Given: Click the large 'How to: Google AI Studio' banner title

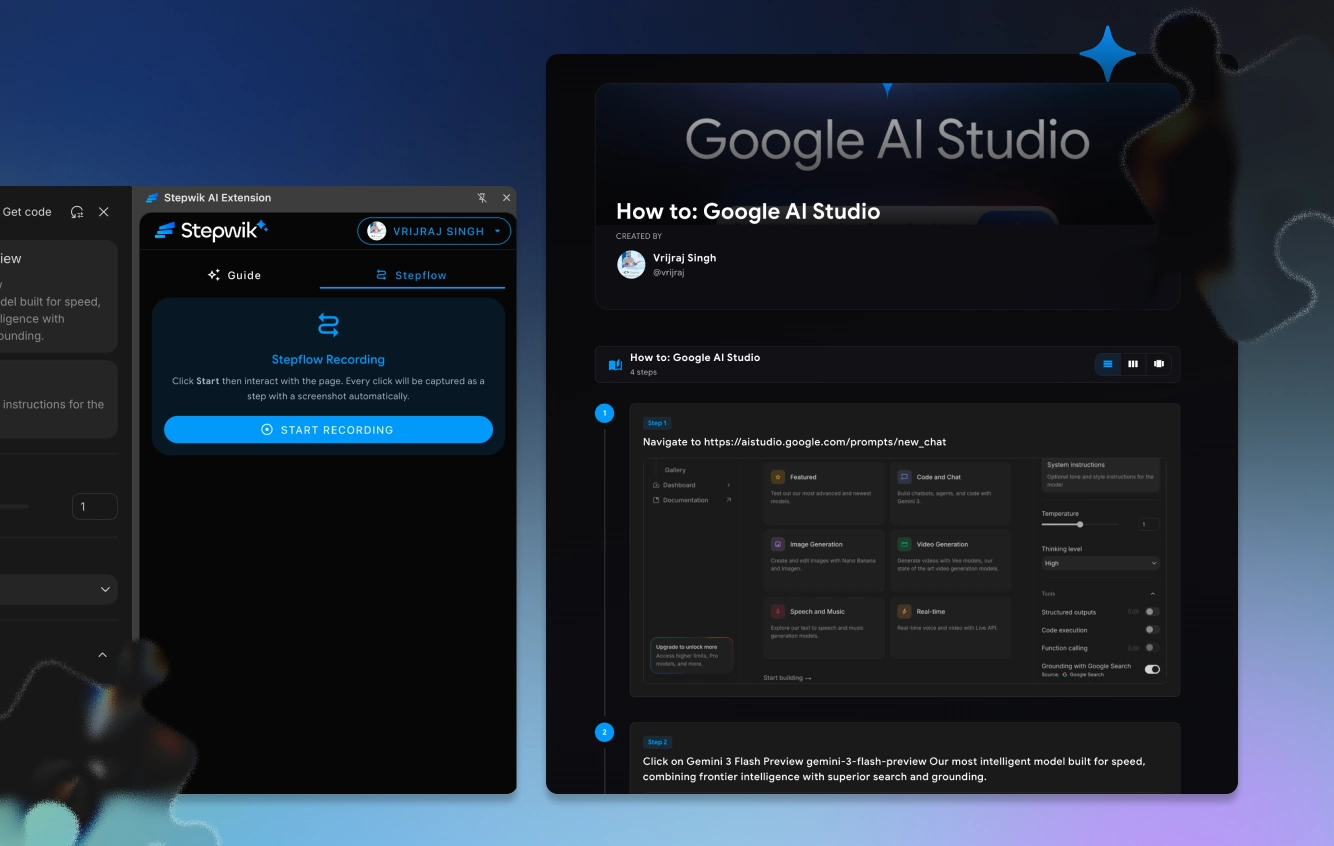Looking at the screenshot, I should 748,211.
